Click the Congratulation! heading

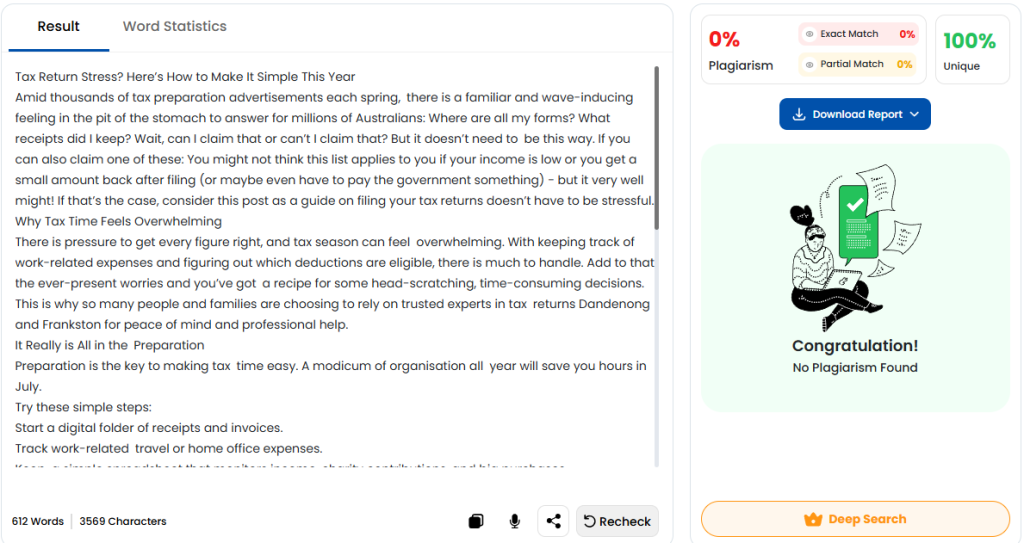click(x=855, y=346)
